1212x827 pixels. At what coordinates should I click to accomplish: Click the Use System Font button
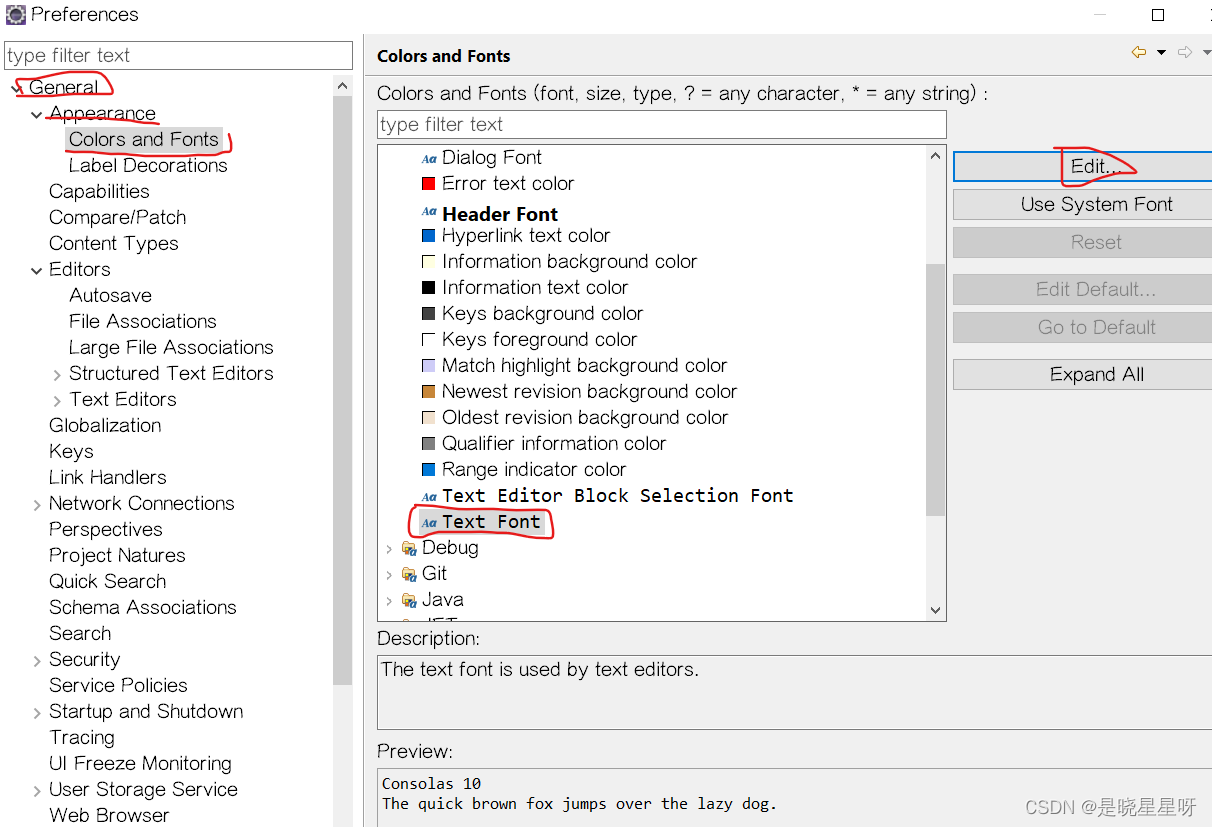coord(1096,205)
